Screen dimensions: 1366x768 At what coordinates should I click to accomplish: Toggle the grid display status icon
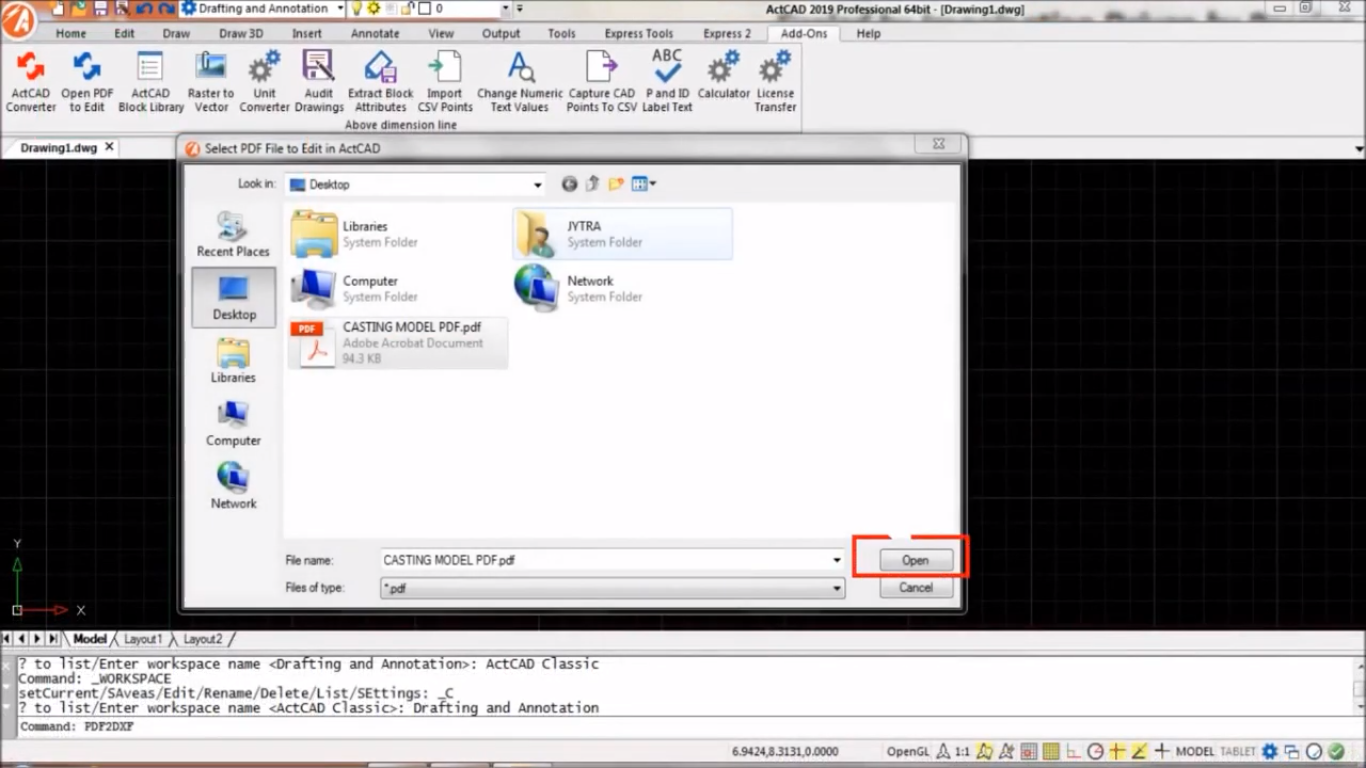(1050, 752)
